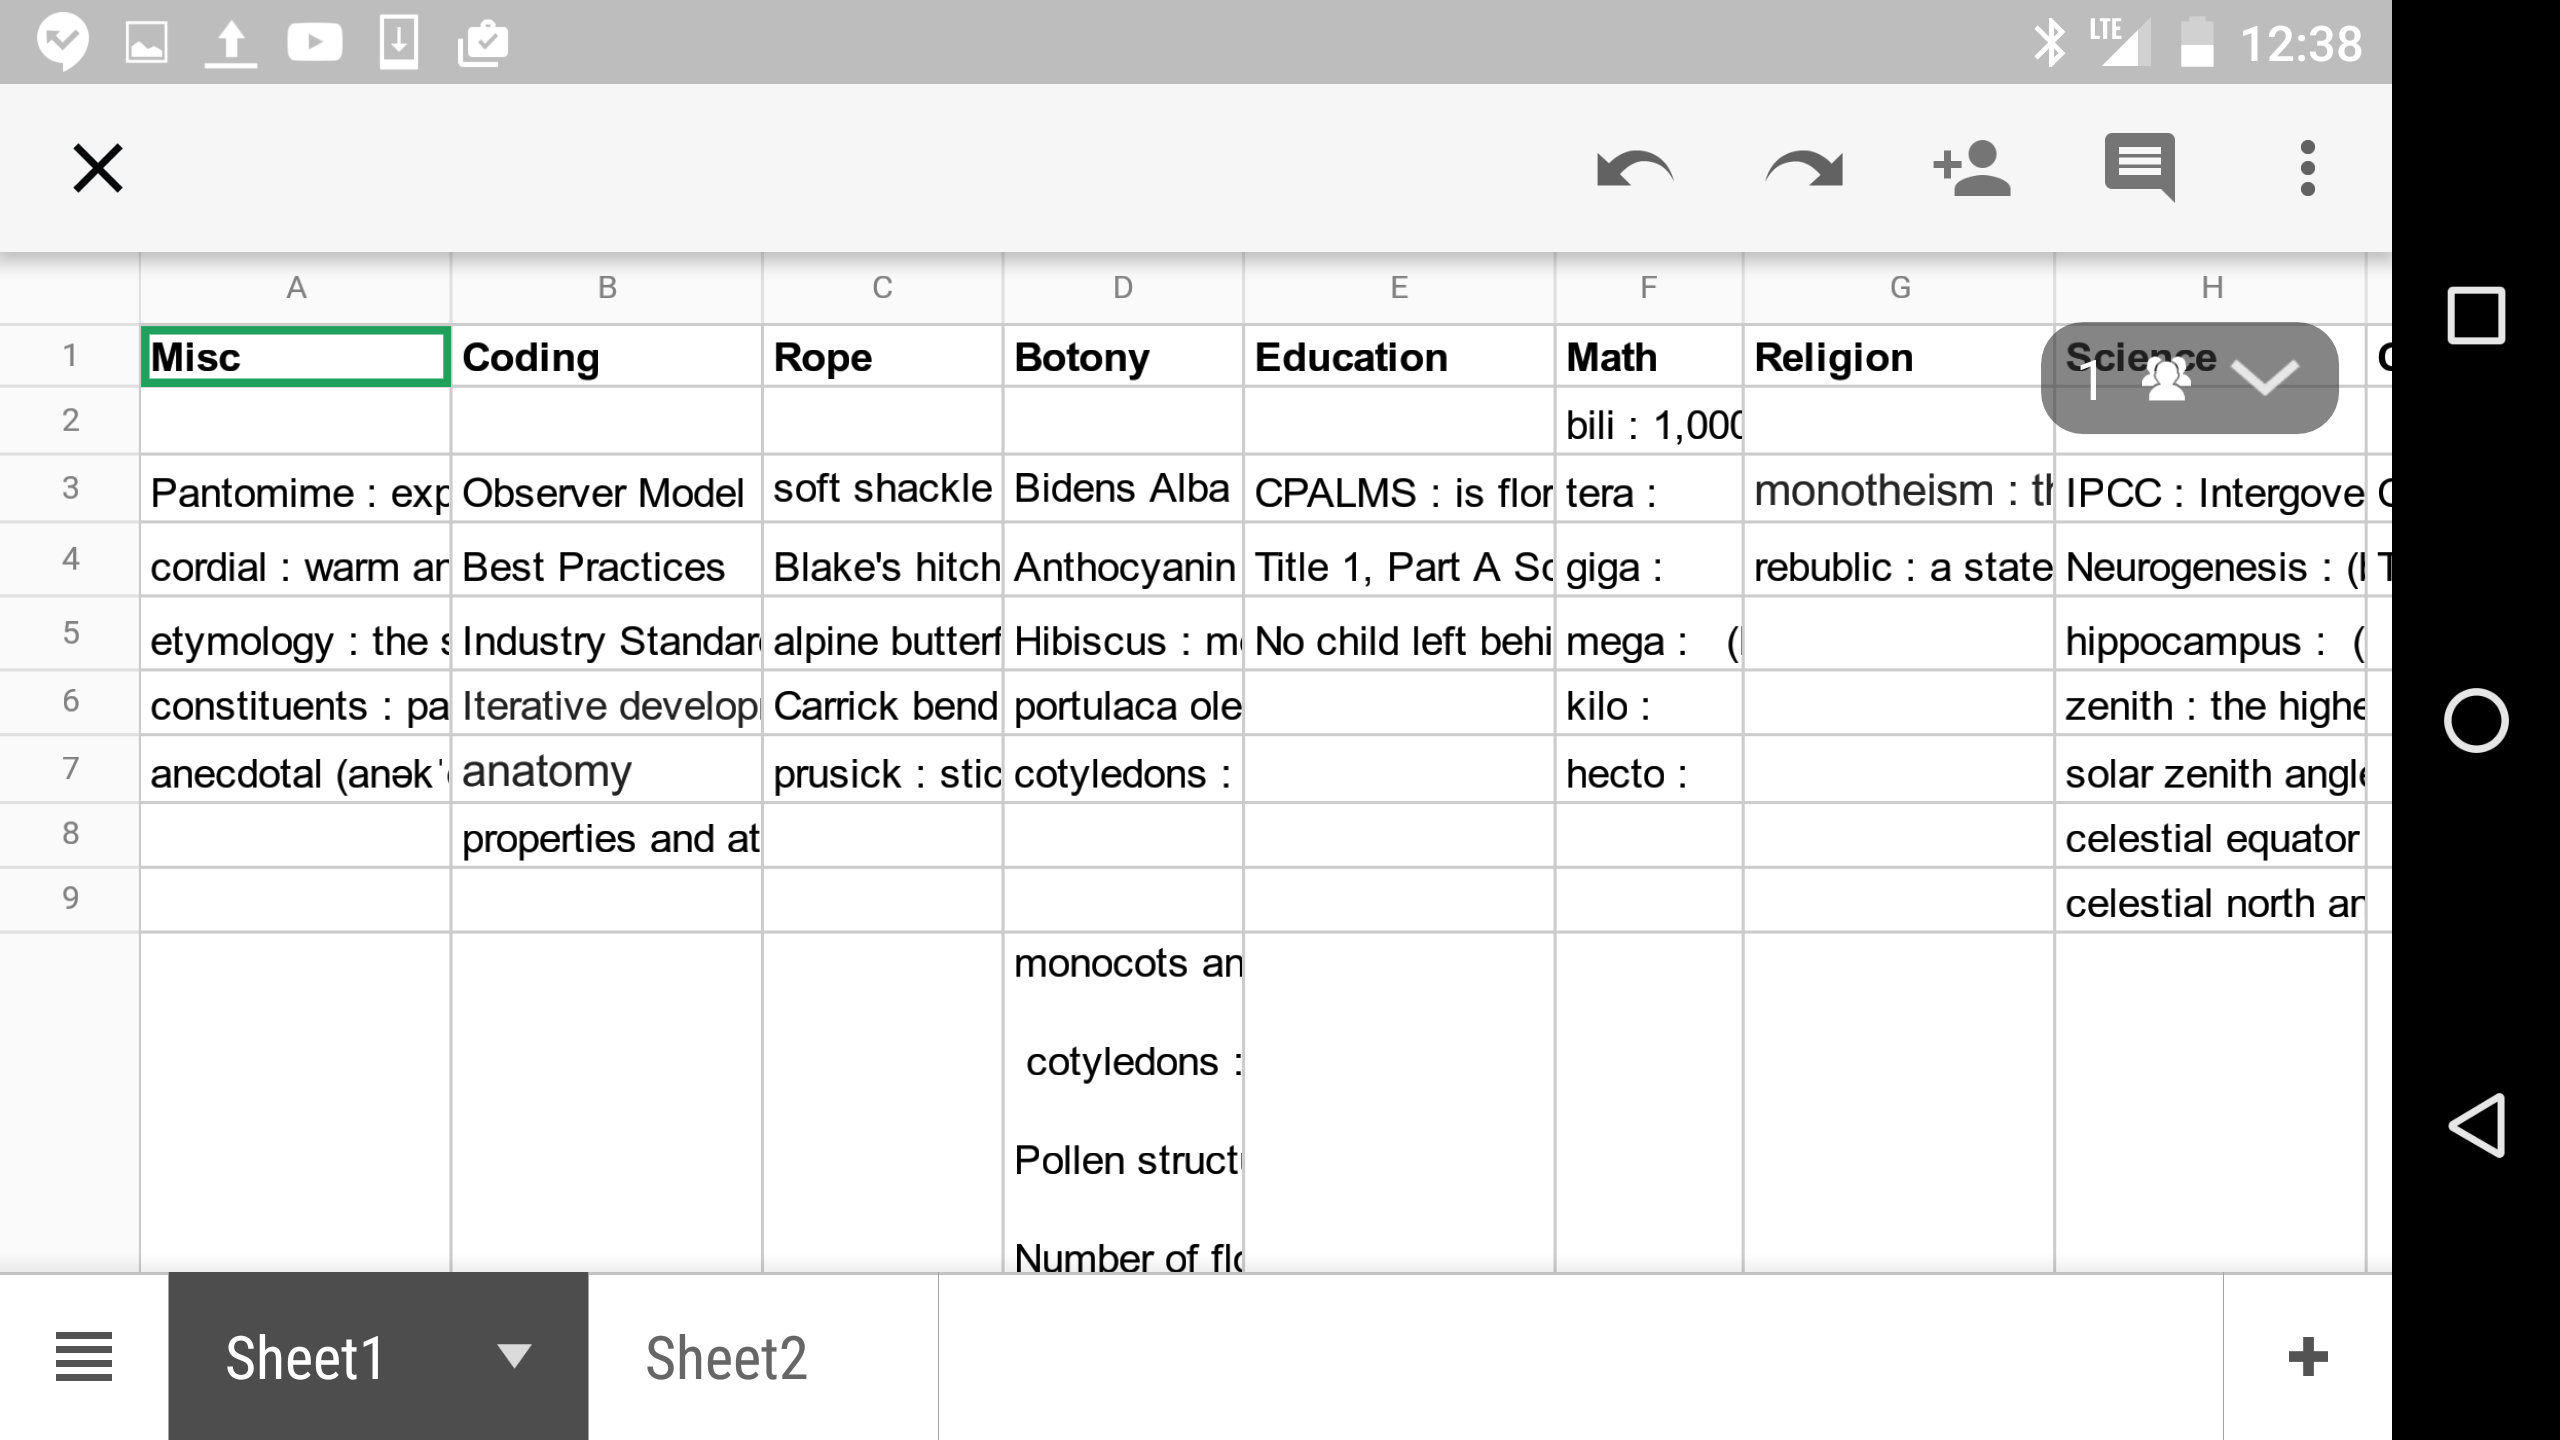The image size is (2560, 1440).
Task: Select the 'IPCC : Intergove' cell
Action: point(2211,490)
